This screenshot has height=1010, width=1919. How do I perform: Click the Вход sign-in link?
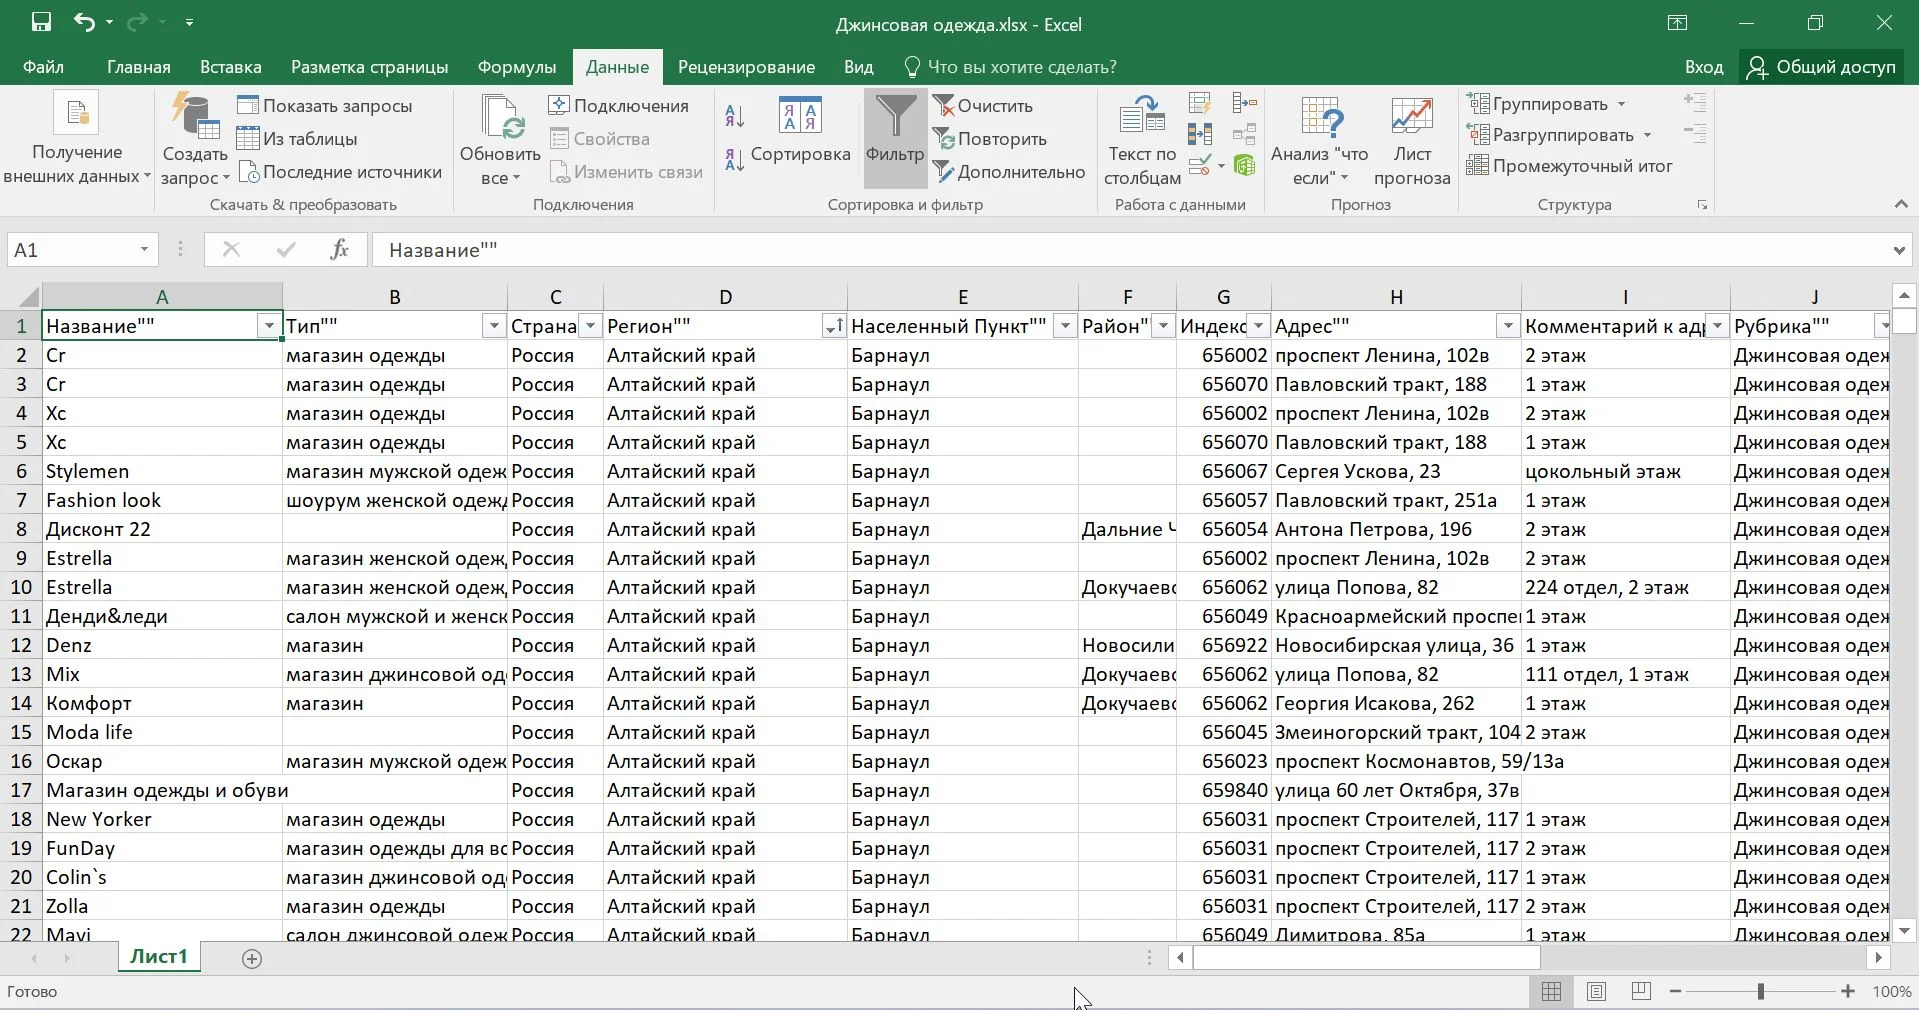pos(1704,67)
